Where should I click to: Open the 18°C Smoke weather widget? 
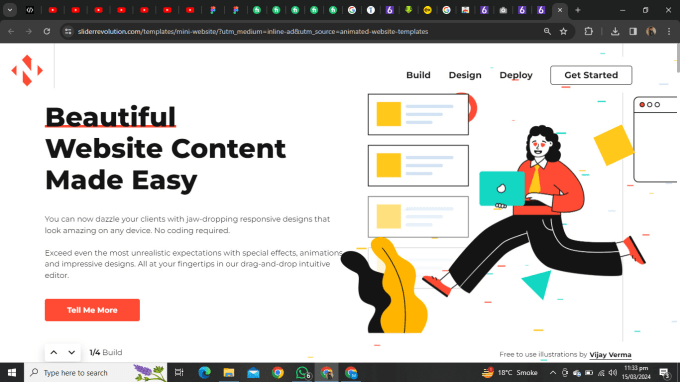(510, 372)
